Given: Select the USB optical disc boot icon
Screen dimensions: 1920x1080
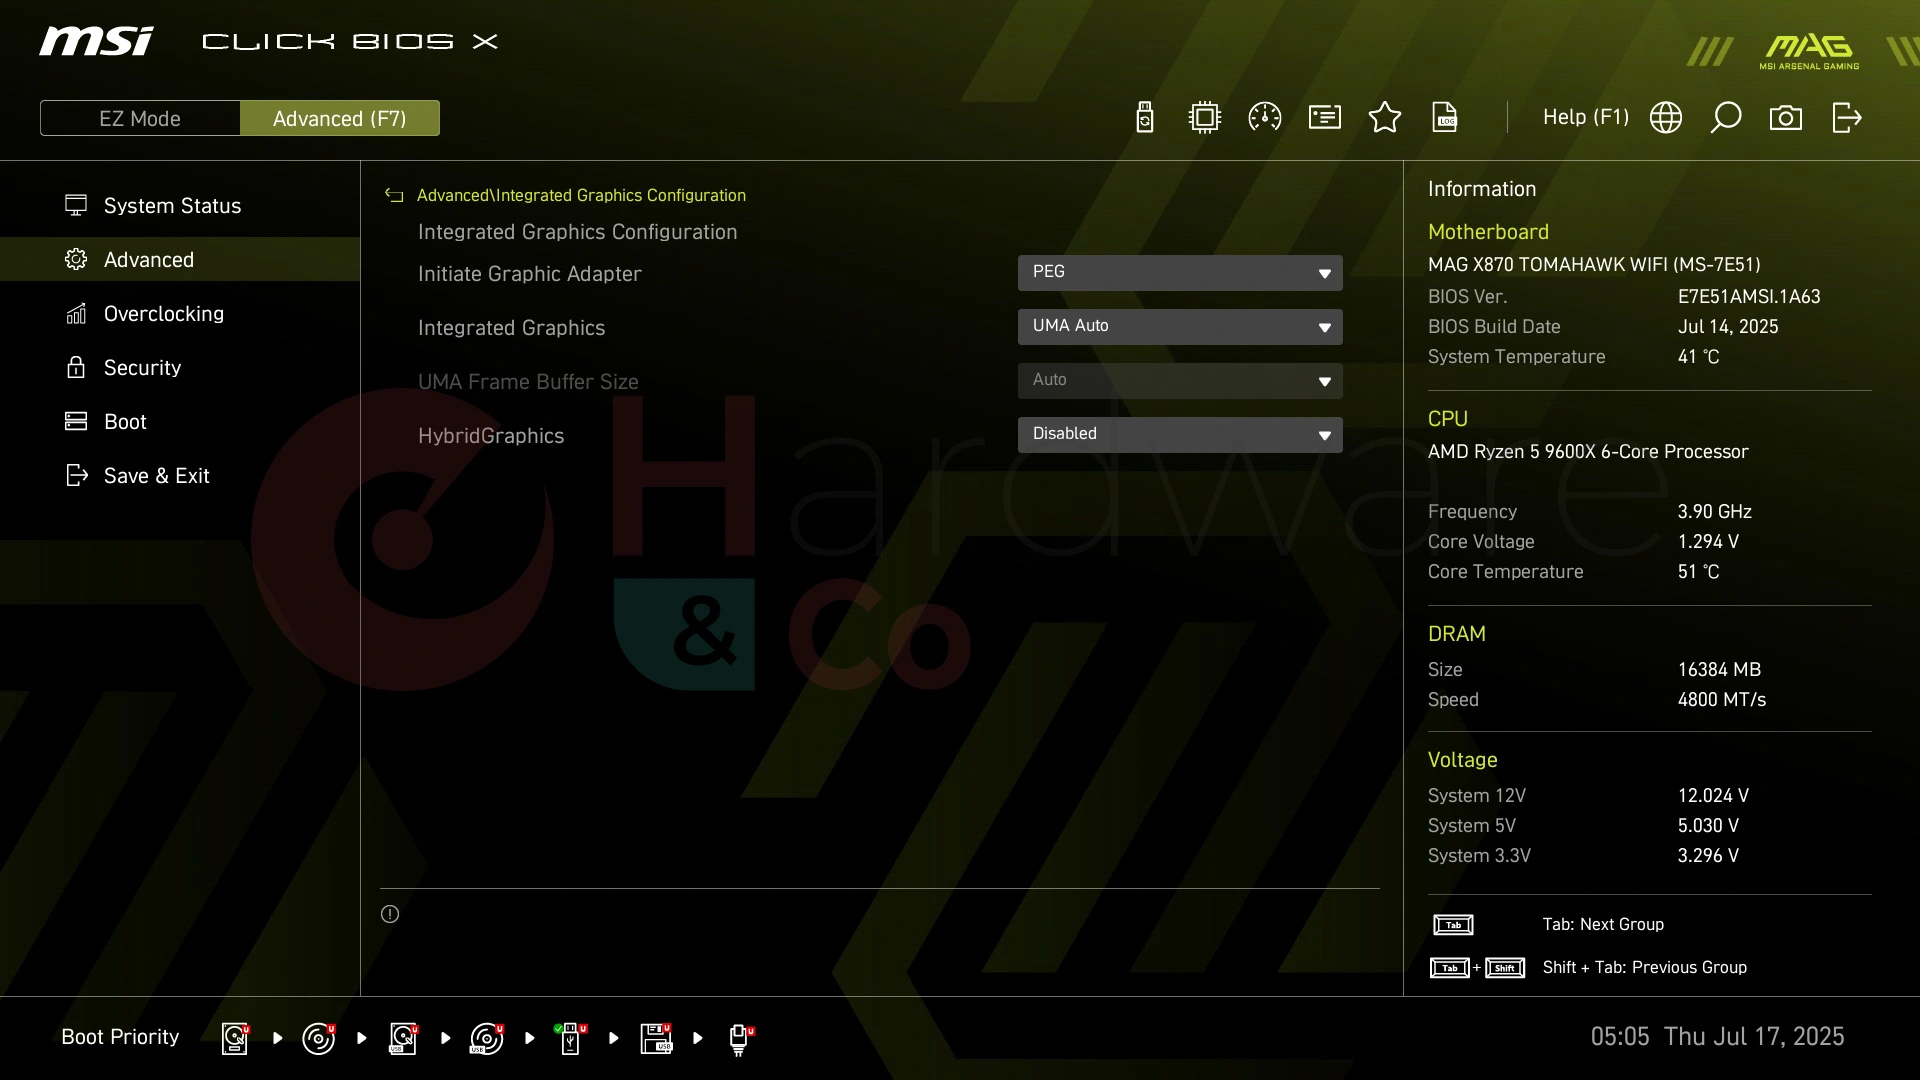Looking at the screenshot, I should (x=487, y=1038).
